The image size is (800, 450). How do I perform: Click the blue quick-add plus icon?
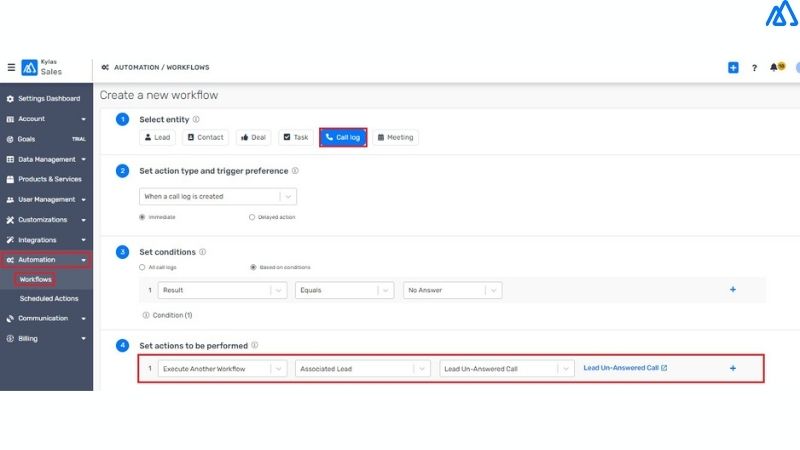tap(733, 67)
